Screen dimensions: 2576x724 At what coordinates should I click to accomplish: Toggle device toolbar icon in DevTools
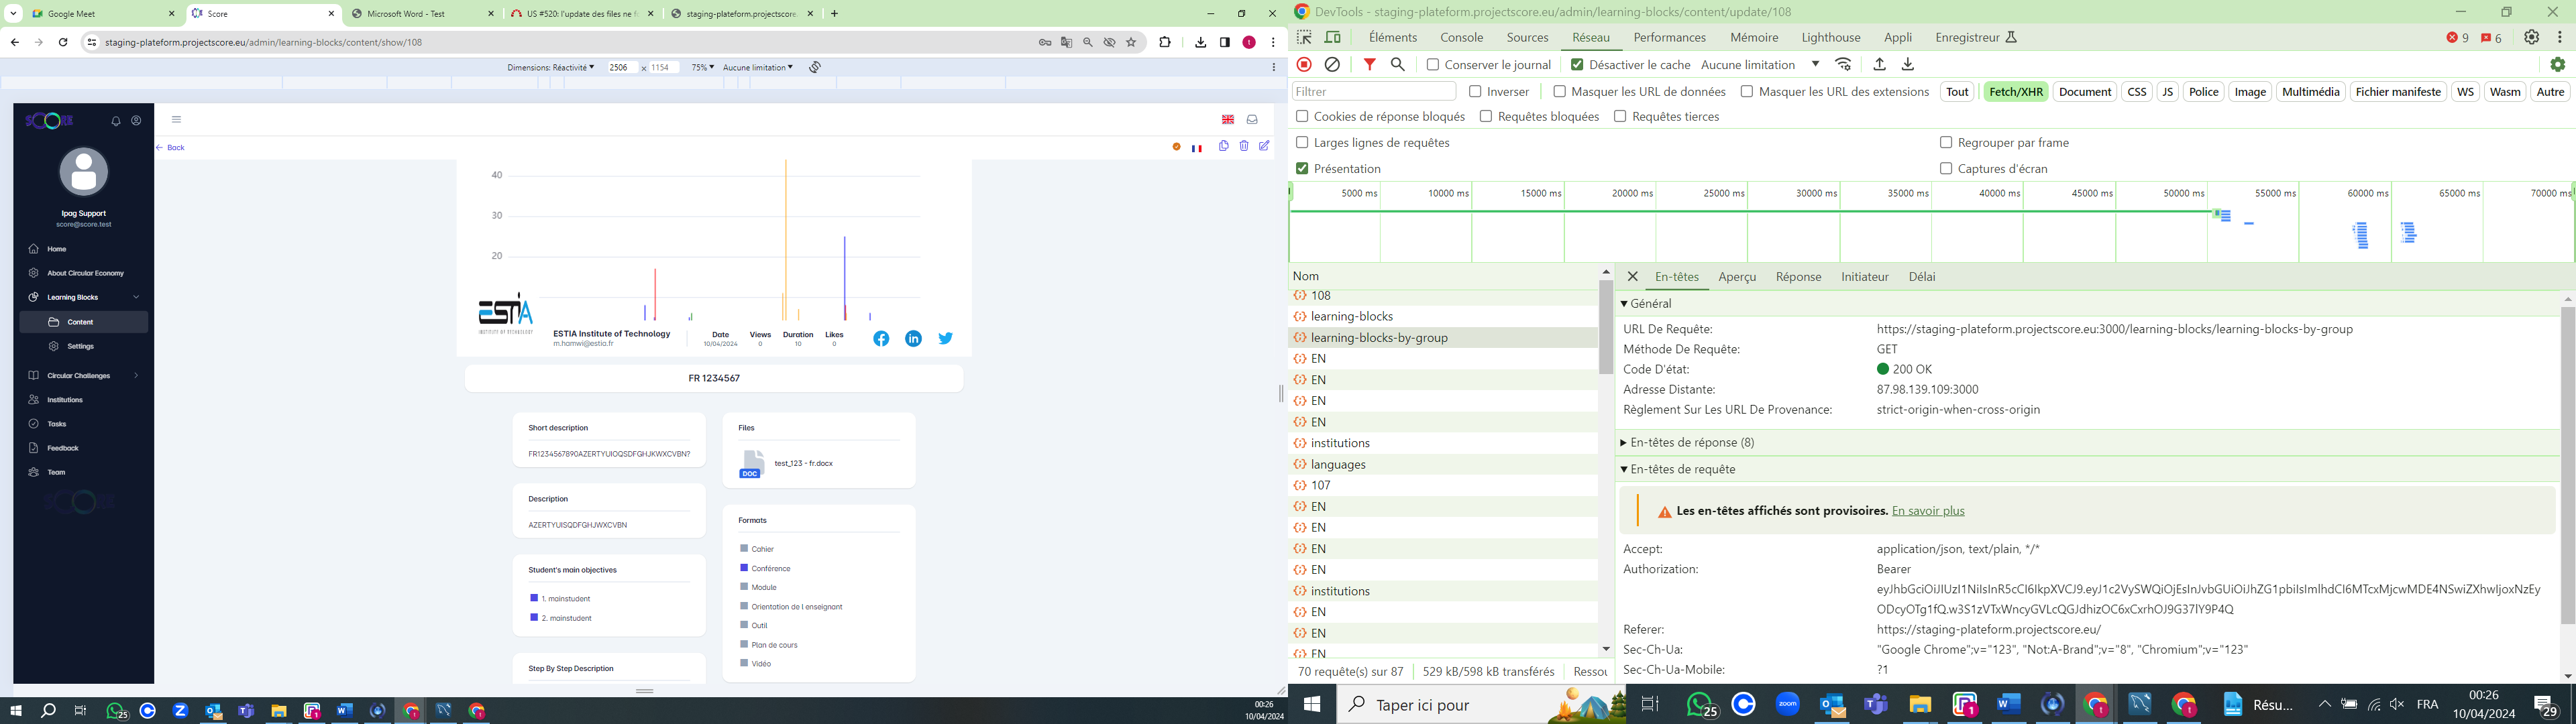coord(1333,38)
